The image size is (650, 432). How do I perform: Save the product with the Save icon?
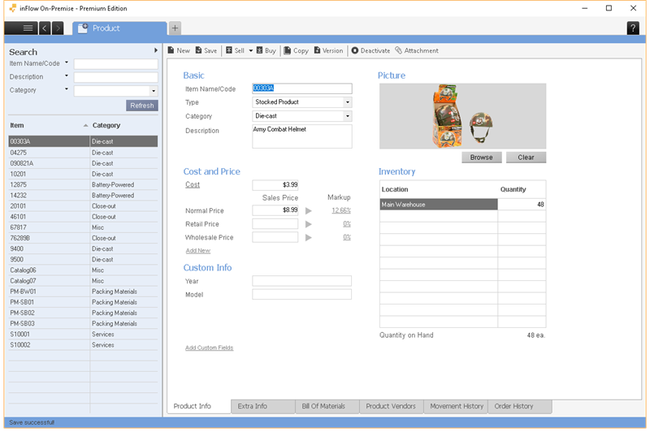[x=199, y=50]
